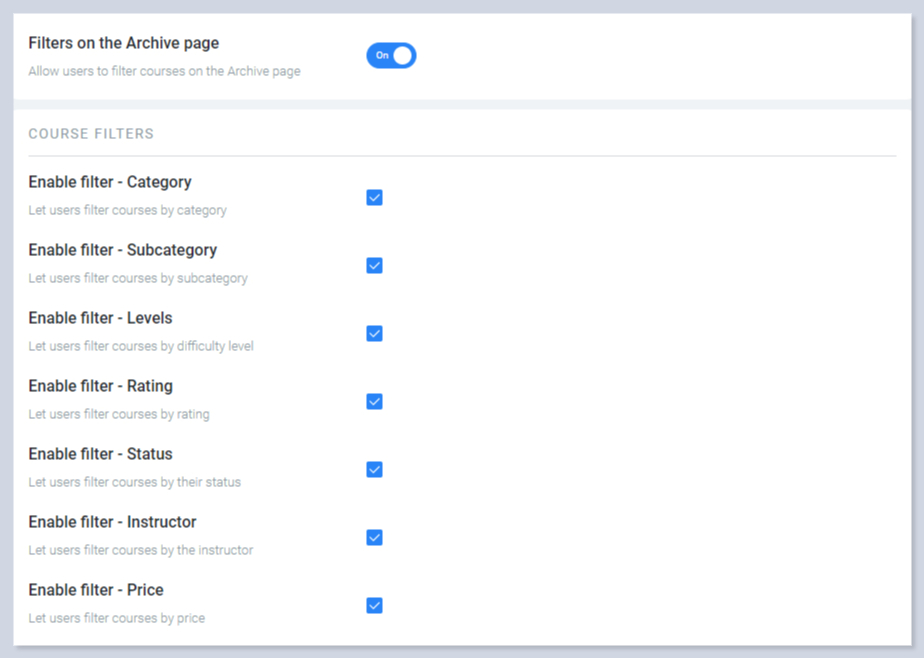Select the "Enable filter - Rating" label

tap(100, 386)
